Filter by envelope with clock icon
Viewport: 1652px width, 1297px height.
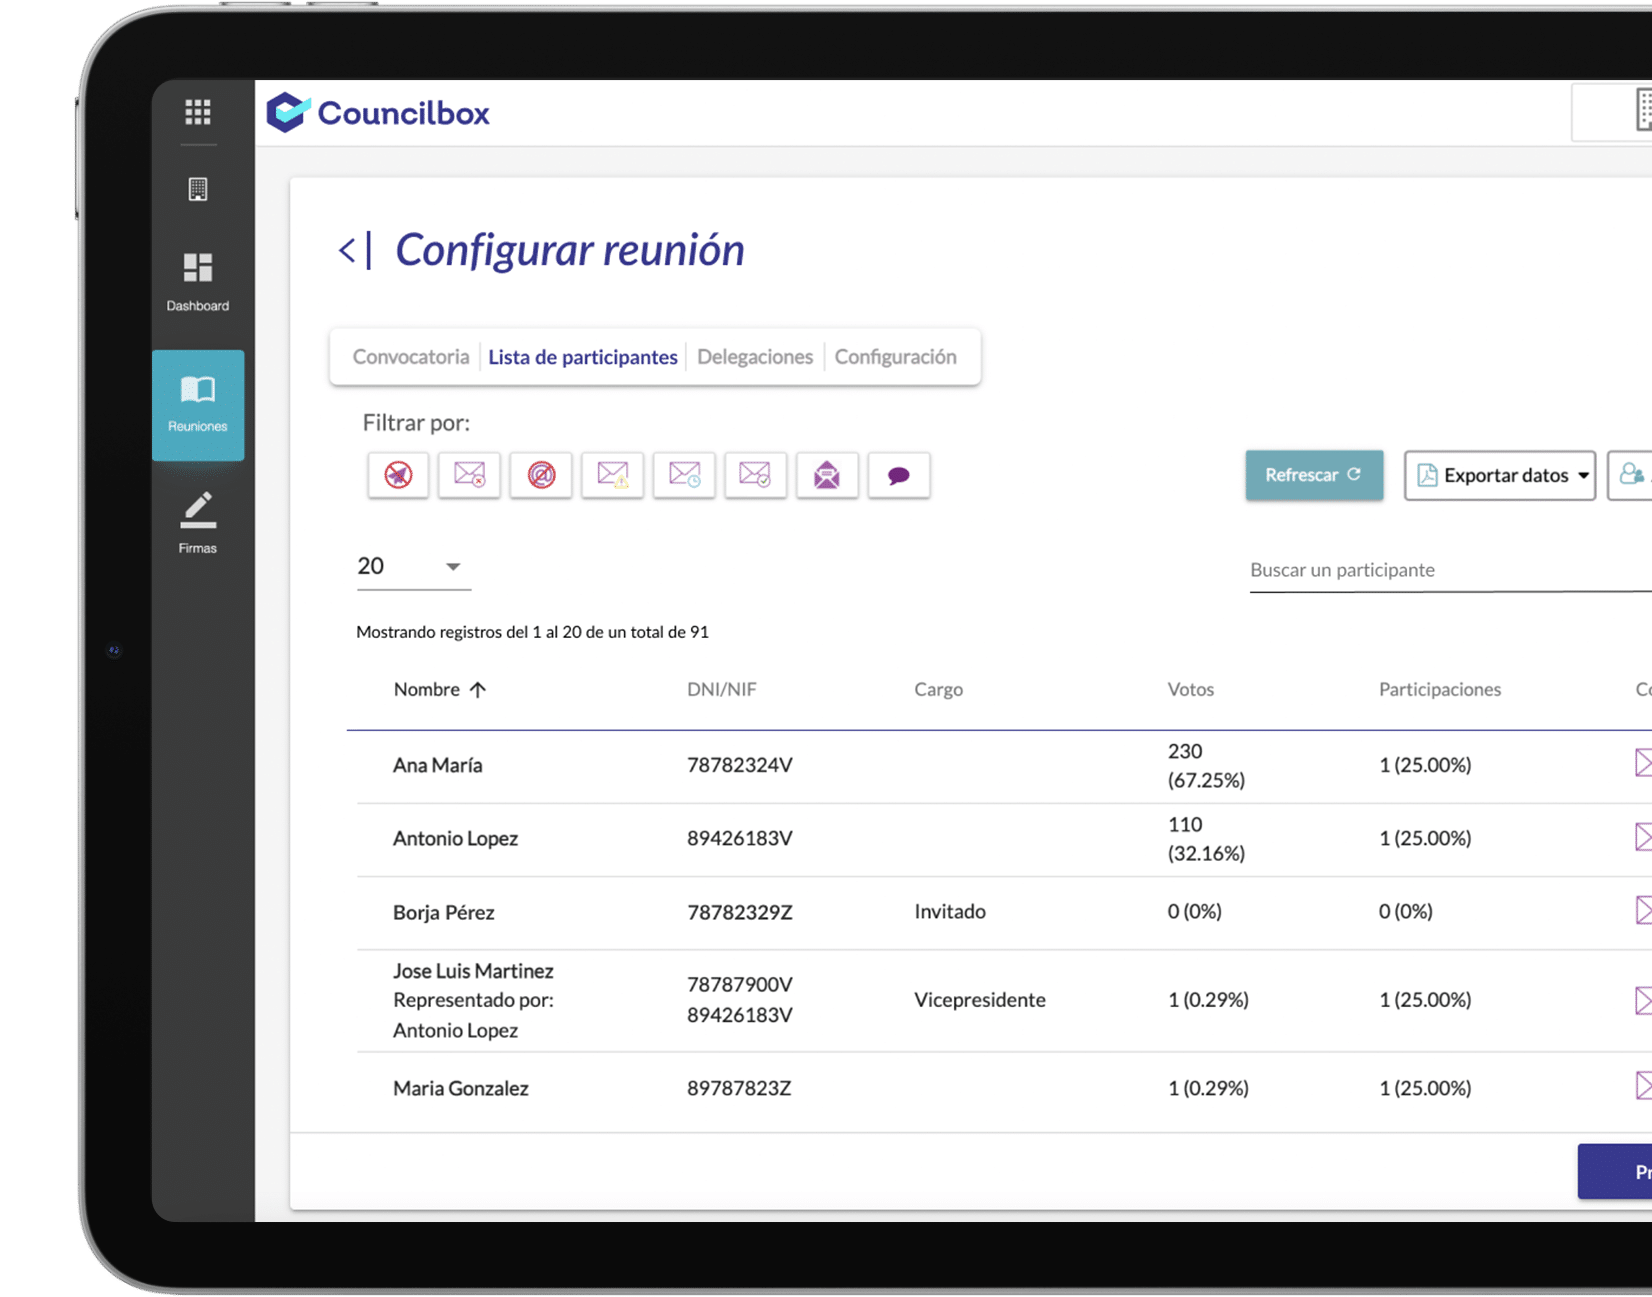coord(684,475)
